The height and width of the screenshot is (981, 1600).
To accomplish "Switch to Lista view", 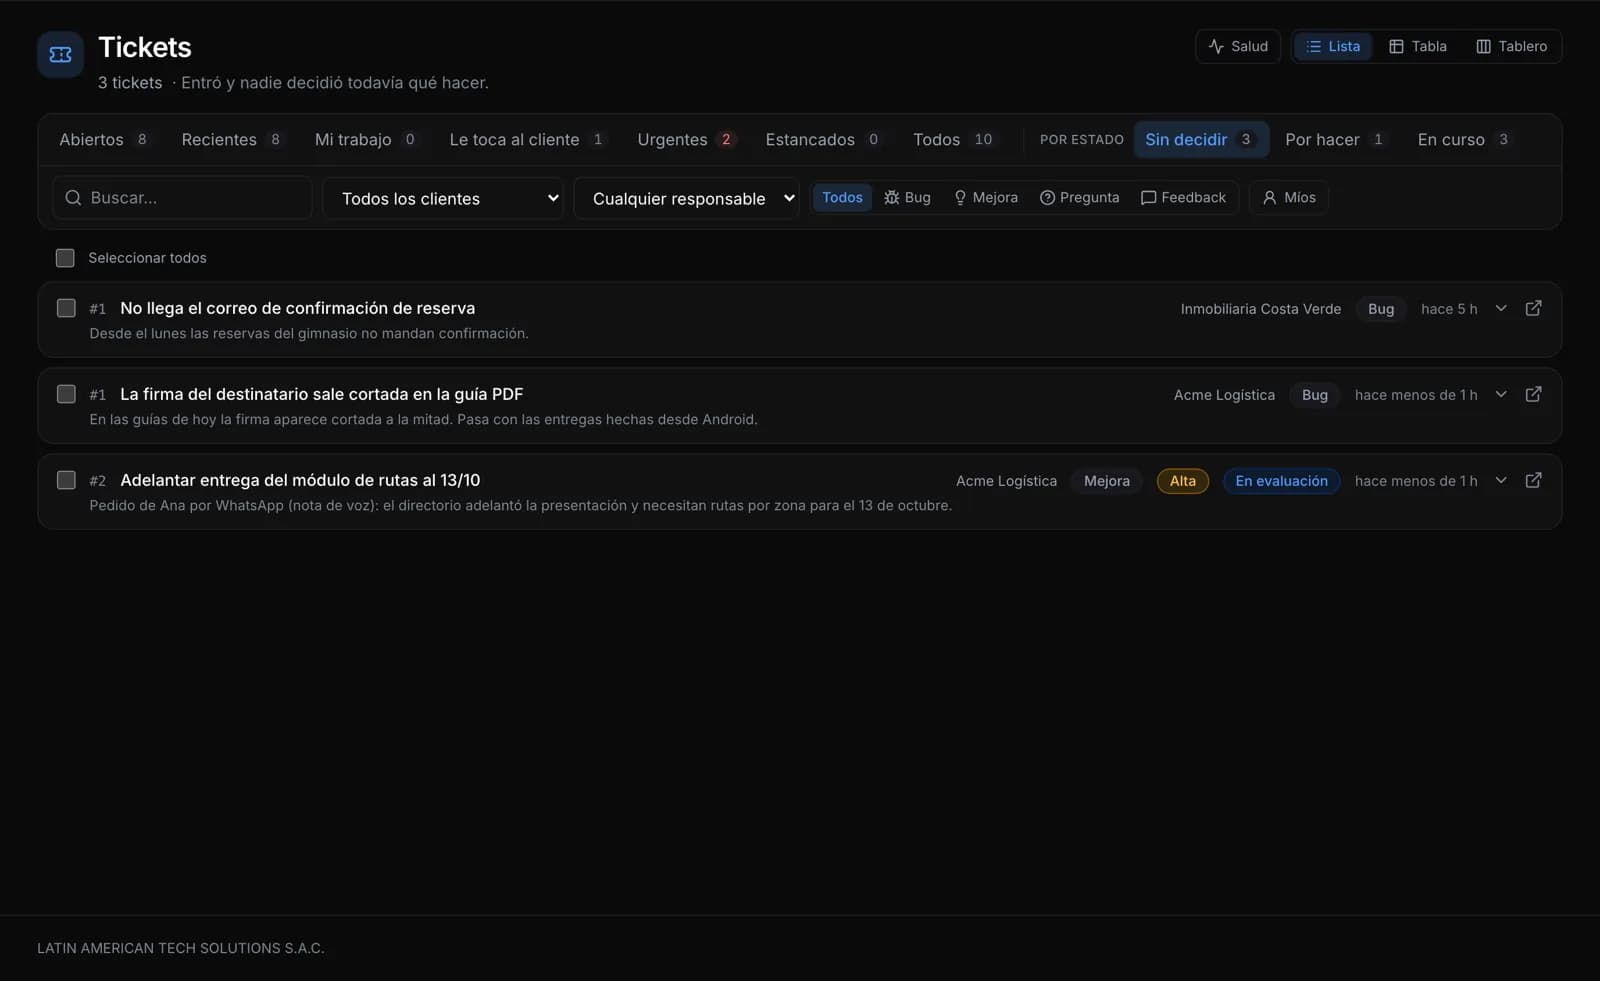I will click(1333, 46).
